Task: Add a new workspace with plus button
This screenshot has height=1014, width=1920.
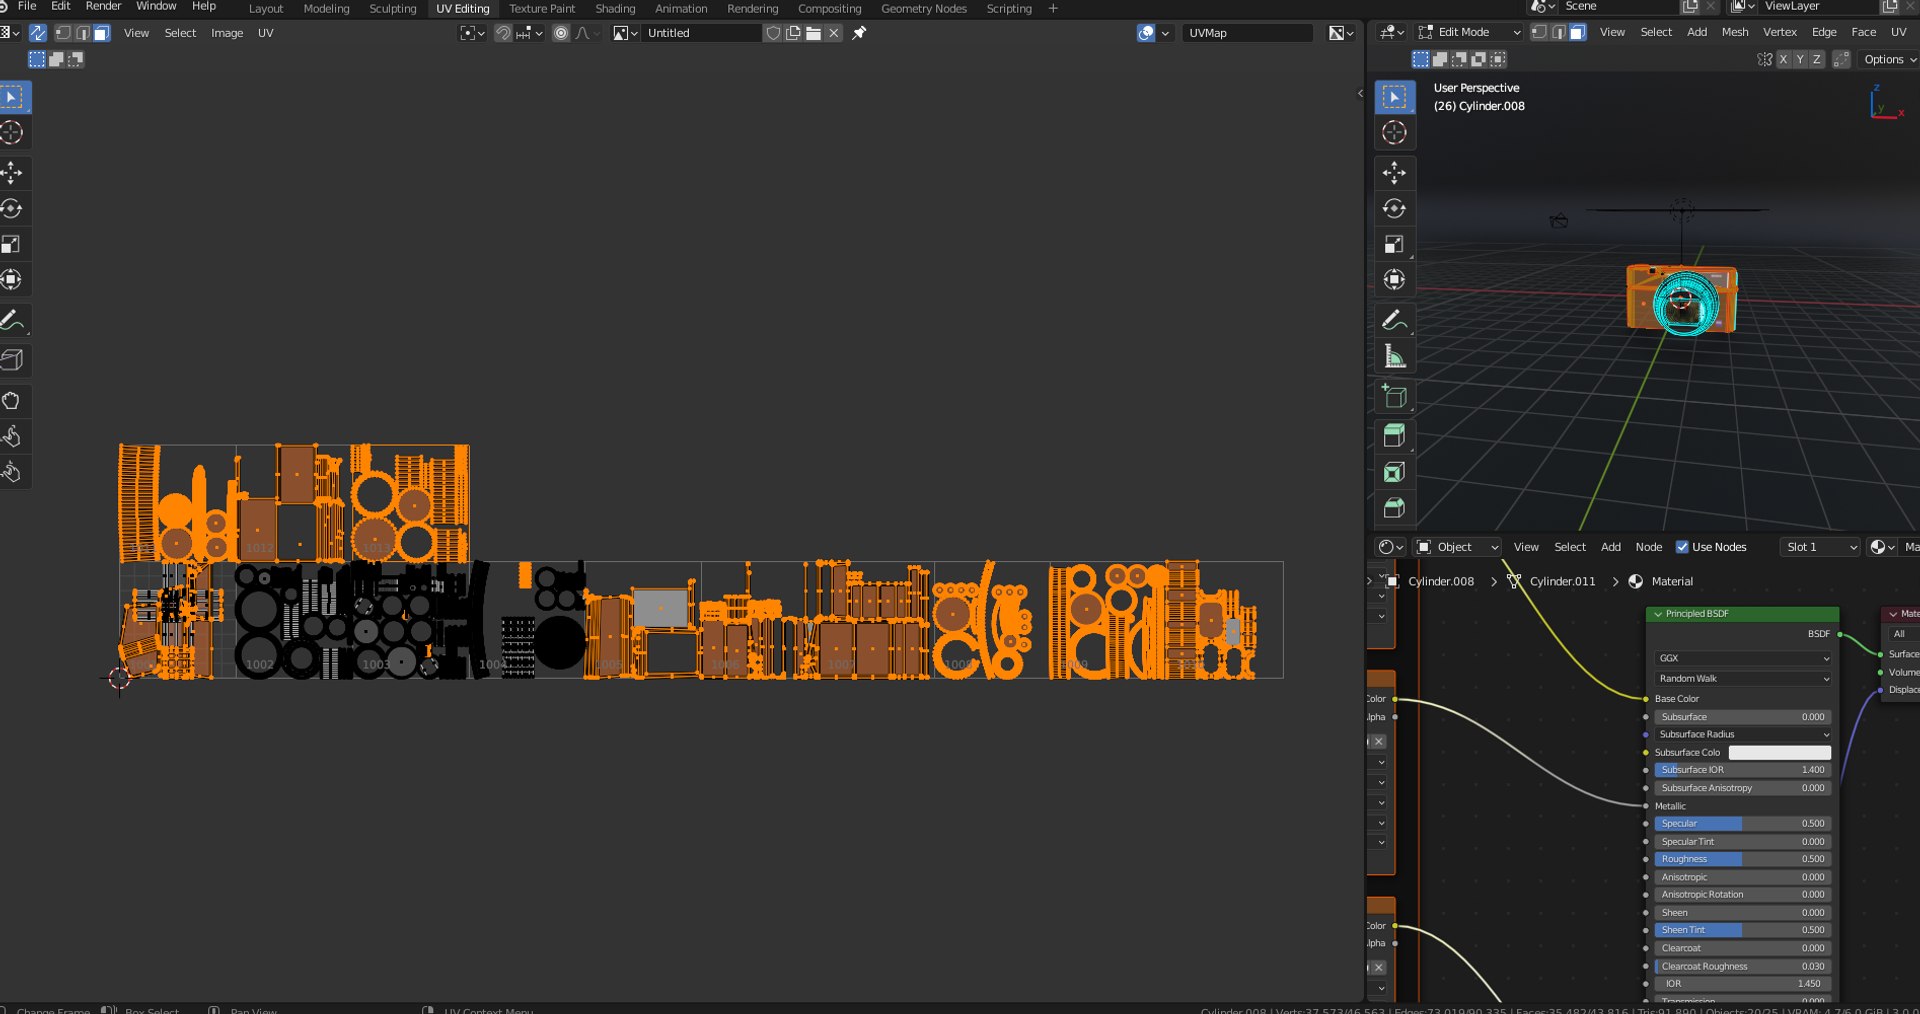Action: point(1053,8)
